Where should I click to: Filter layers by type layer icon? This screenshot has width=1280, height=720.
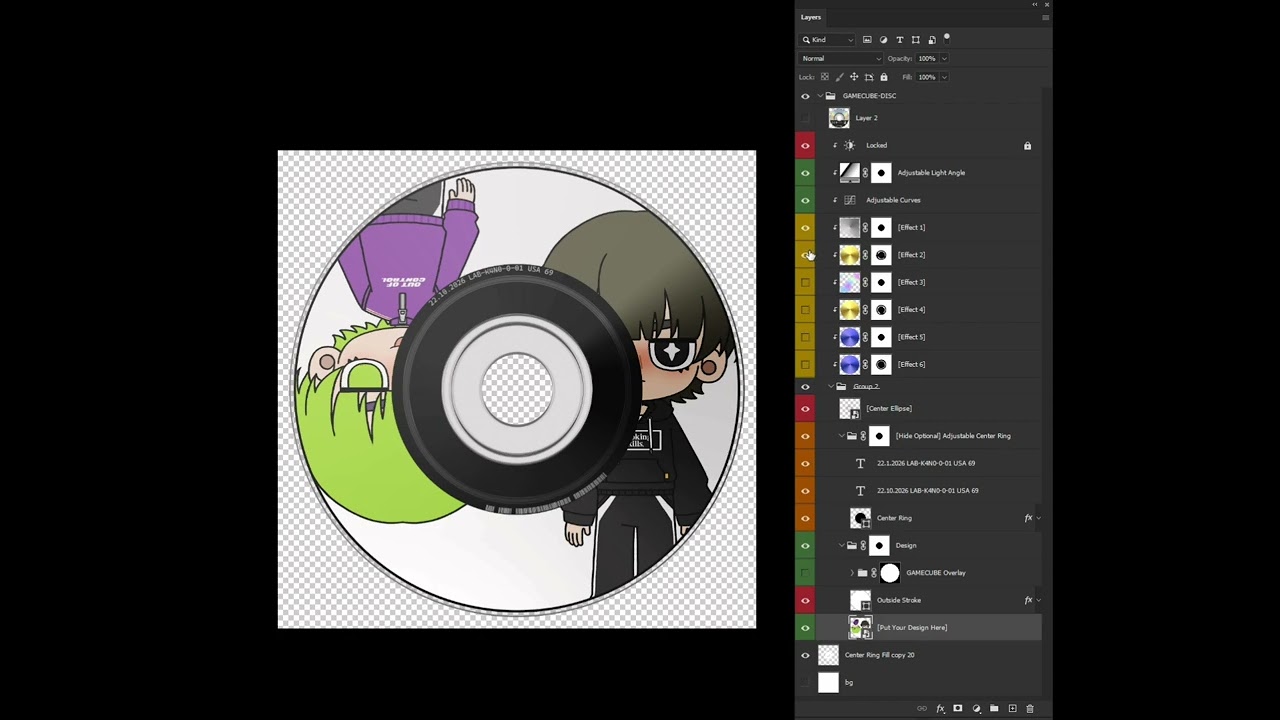click(899, 40)
